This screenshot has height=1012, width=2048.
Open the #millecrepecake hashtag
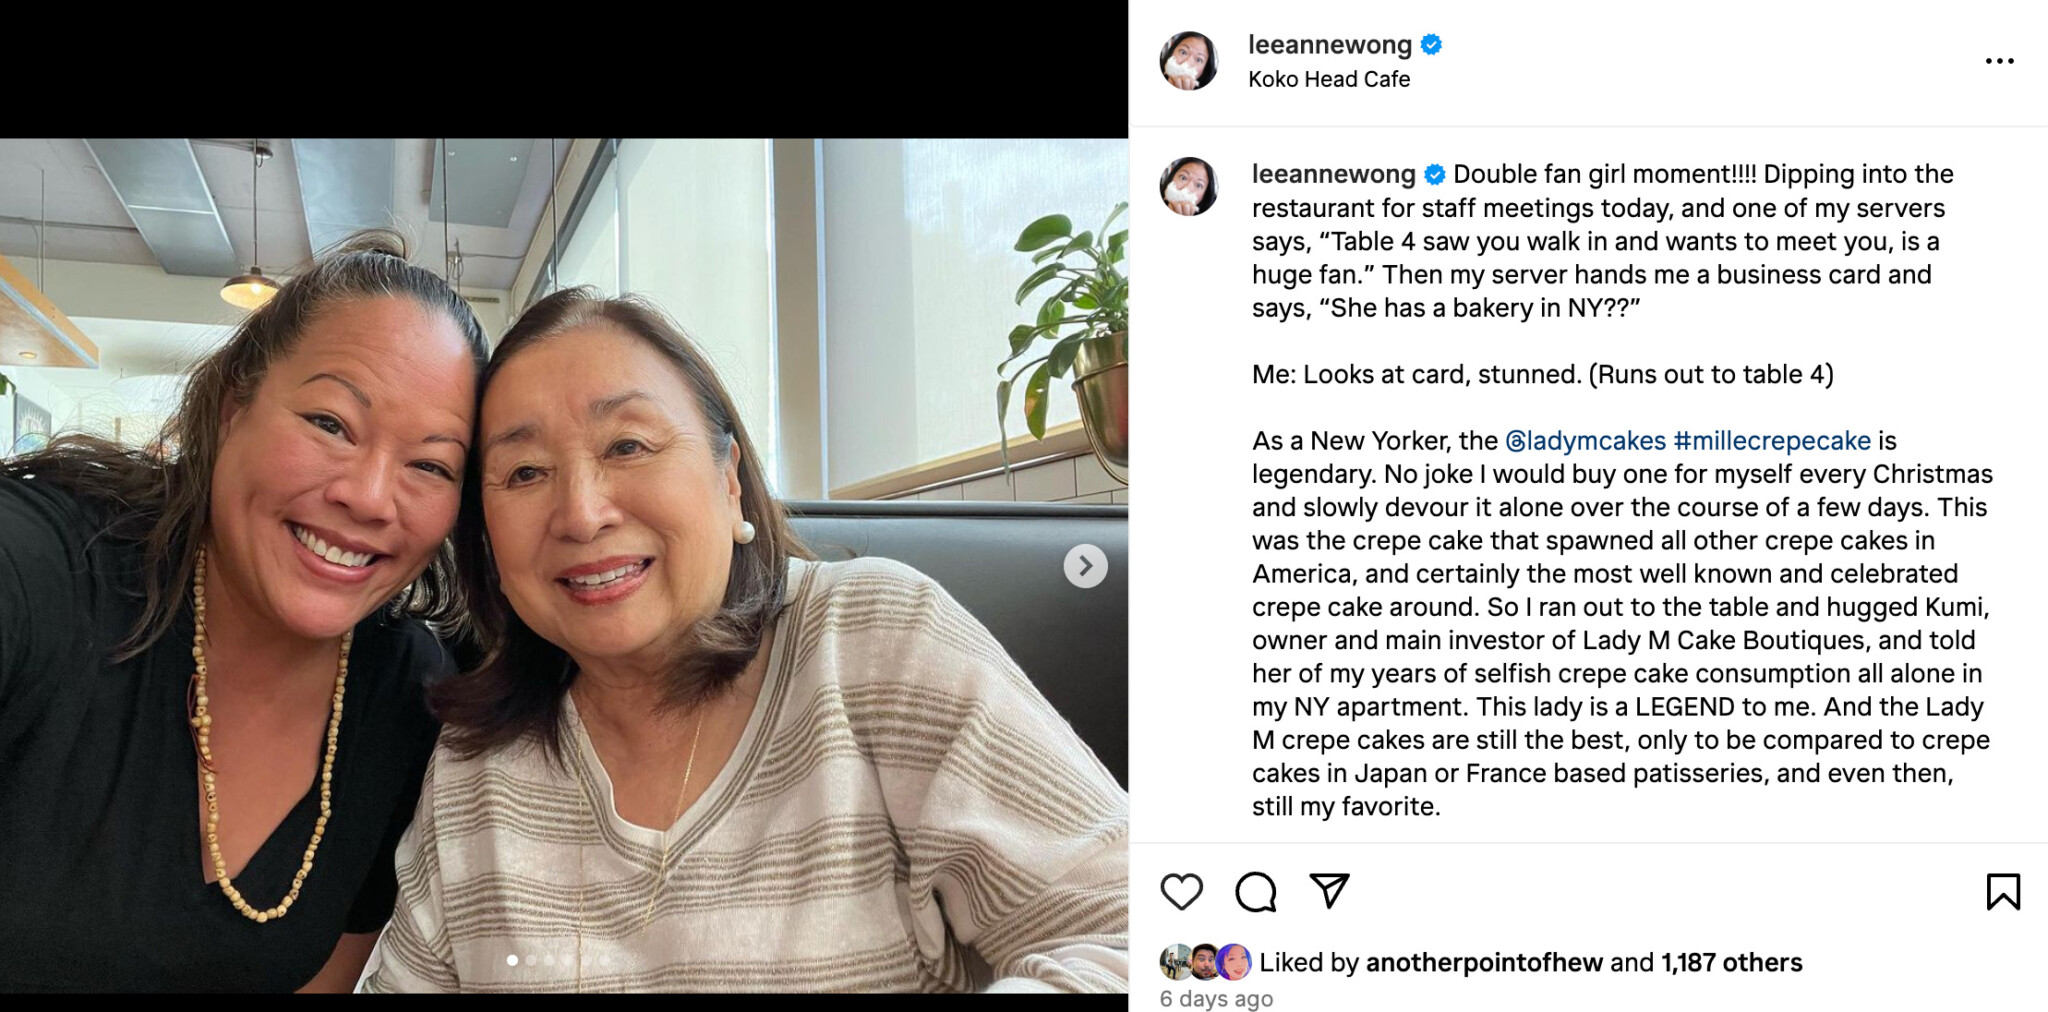1771,441
